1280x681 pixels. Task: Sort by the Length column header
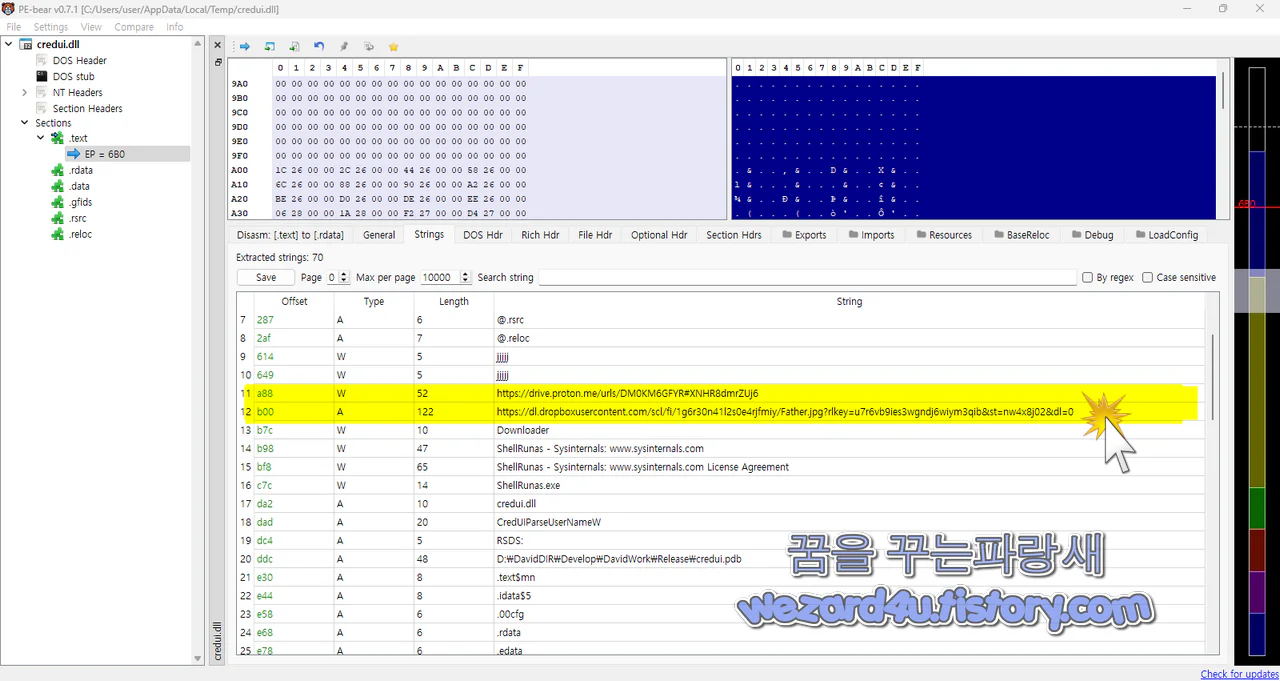pos(454,301)
